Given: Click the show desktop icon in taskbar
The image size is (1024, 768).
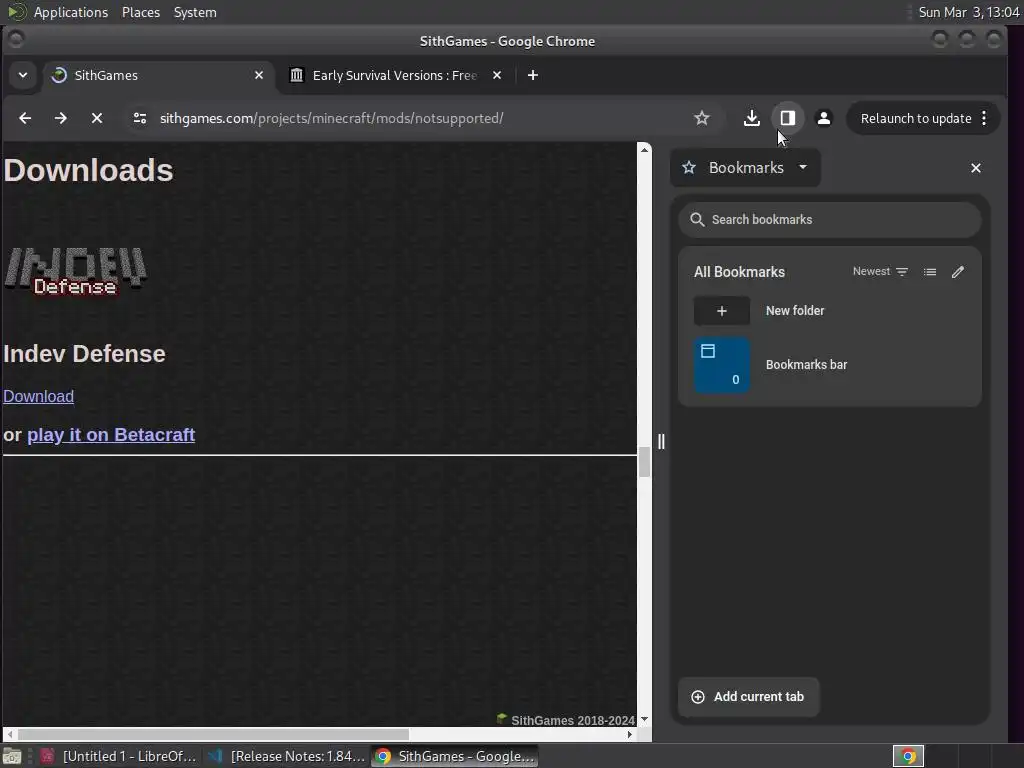Looking at the screenshot, I should coord(12,756).
